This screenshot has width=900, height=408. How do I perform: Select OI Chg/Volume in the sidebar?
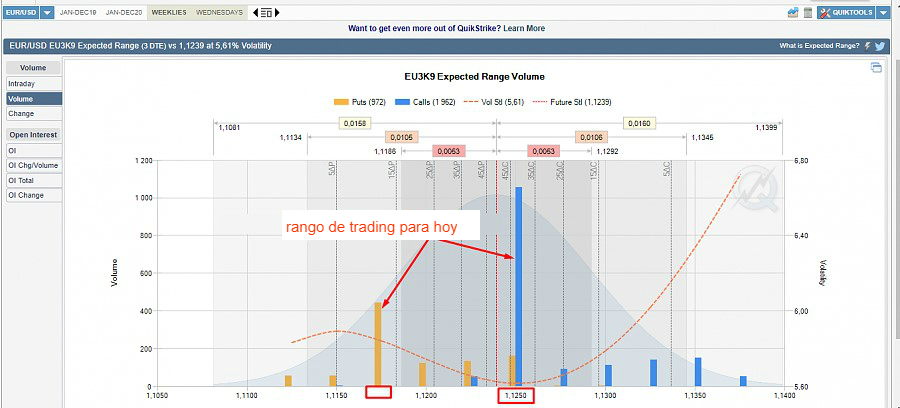[33, 165]
